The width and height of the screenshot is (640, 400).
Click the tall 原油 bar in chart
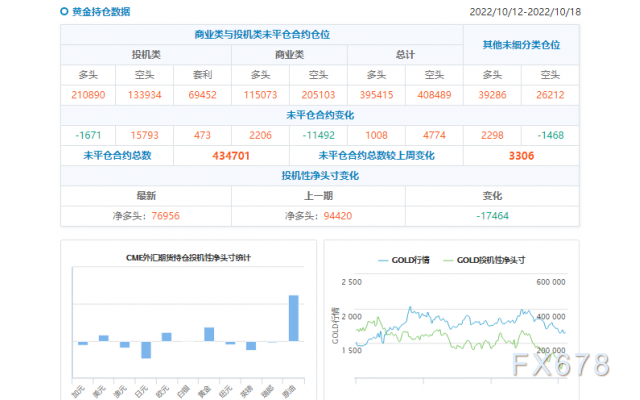tap(293, 318)
